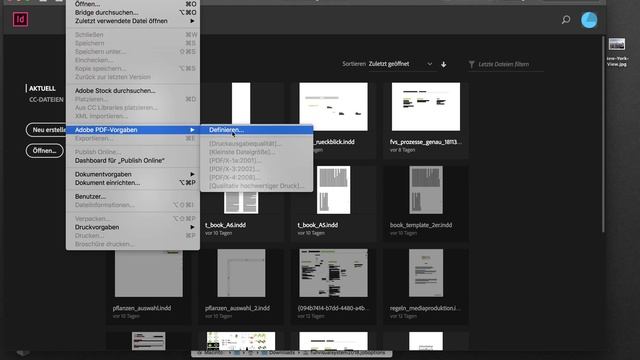Viewport: 640px width, 360px height.
Task: Open the Sortieren dropdown showing Zuletzt geöffnet
Action: [400, 64]
